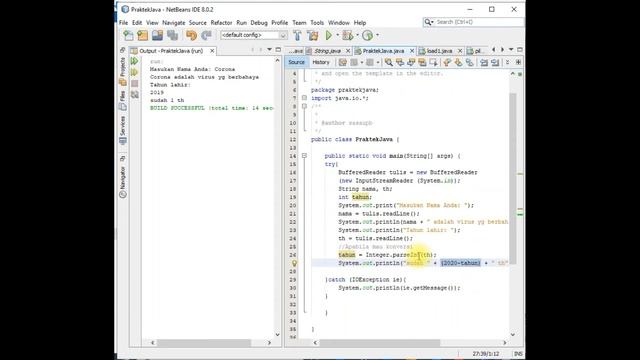Open the File menu
Image resolution: width=640 pixels, height=360 pixels.
(x=123, y=23)
